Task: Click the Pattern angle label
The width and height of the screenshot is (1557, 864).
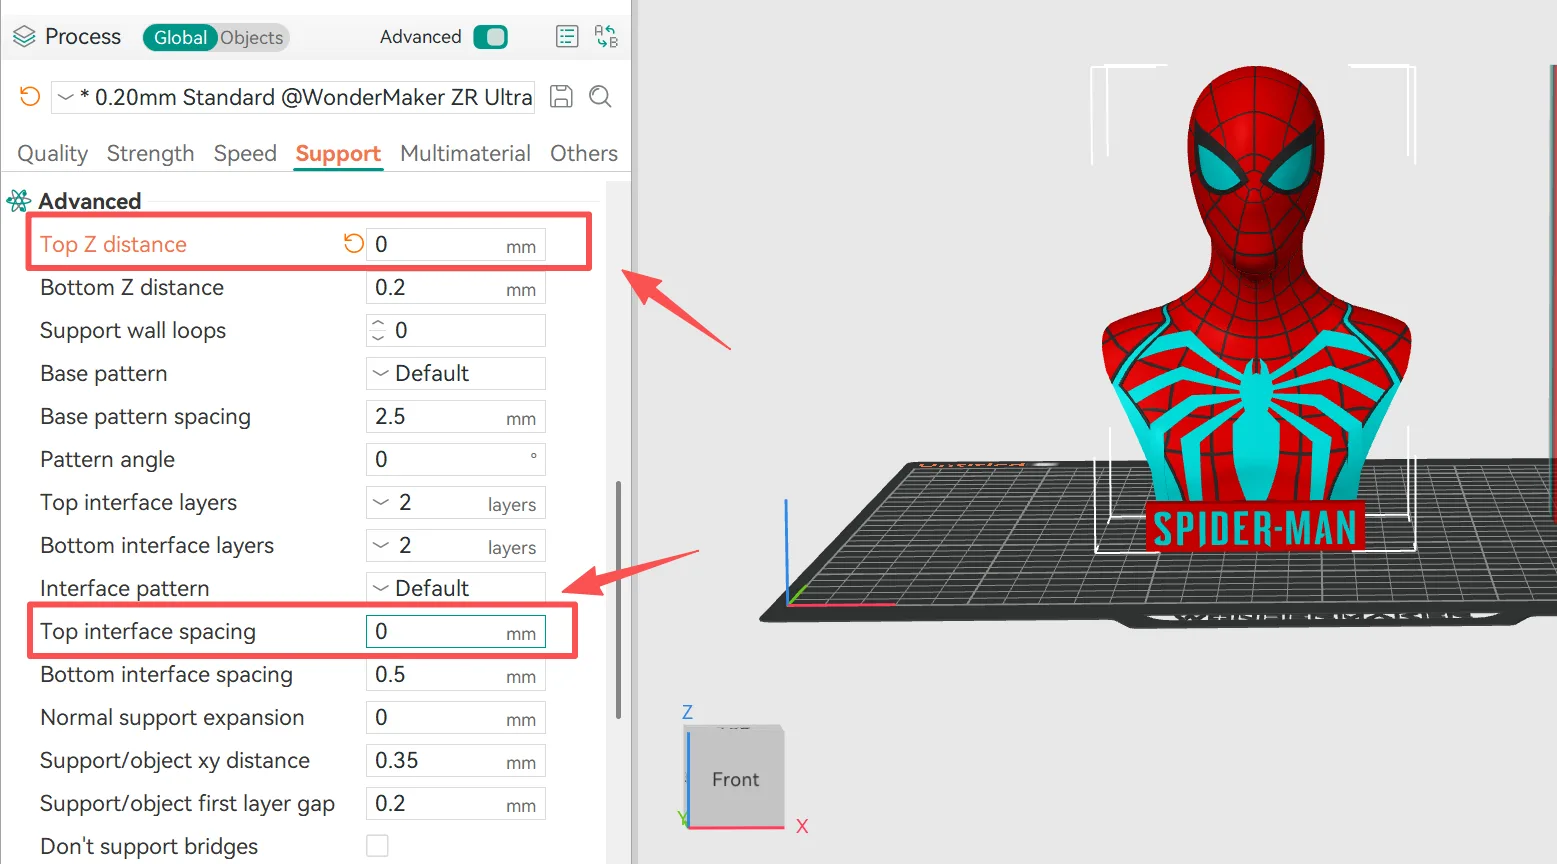Action: click(108, 459)
